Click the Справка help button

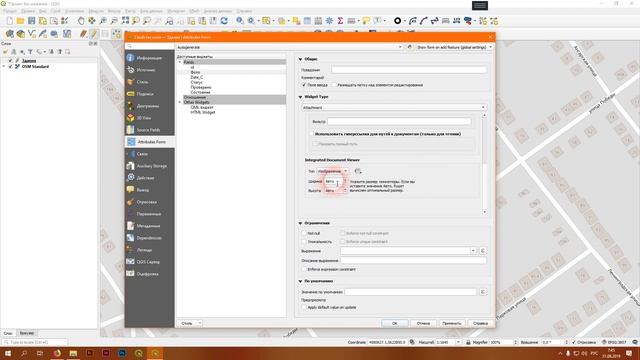pyautogui.click(x=480, y=323)
